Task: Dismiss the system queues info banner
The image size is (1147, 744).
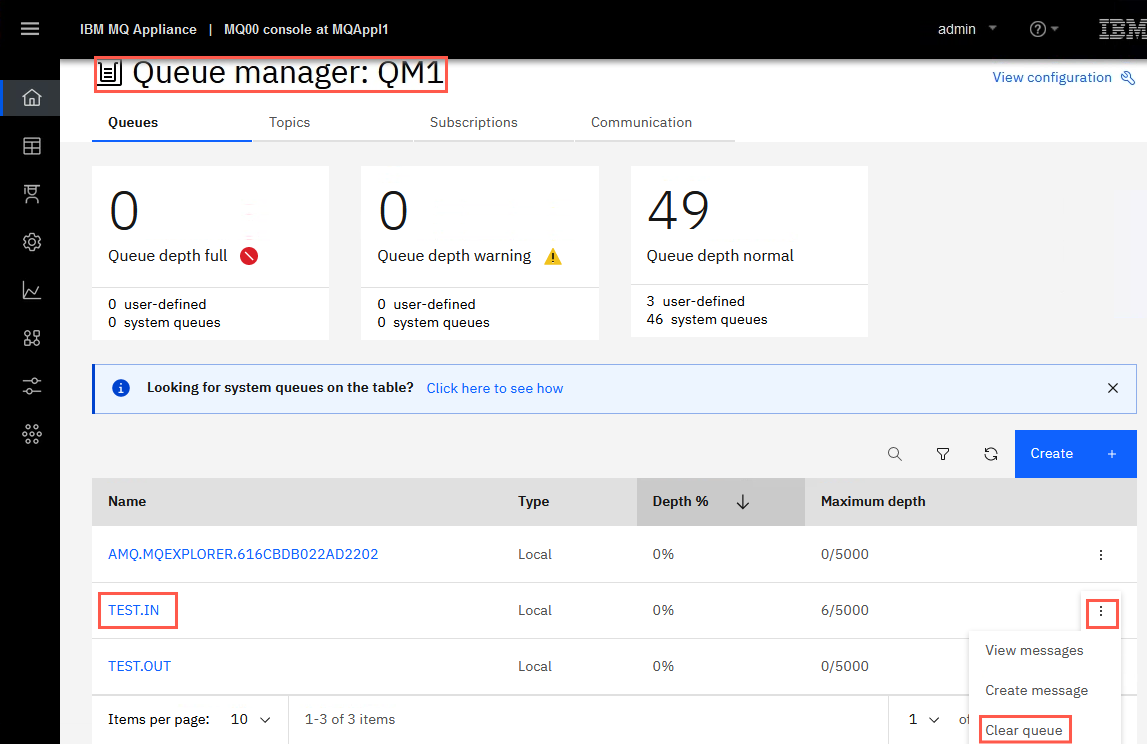Action: point(1113,388)
